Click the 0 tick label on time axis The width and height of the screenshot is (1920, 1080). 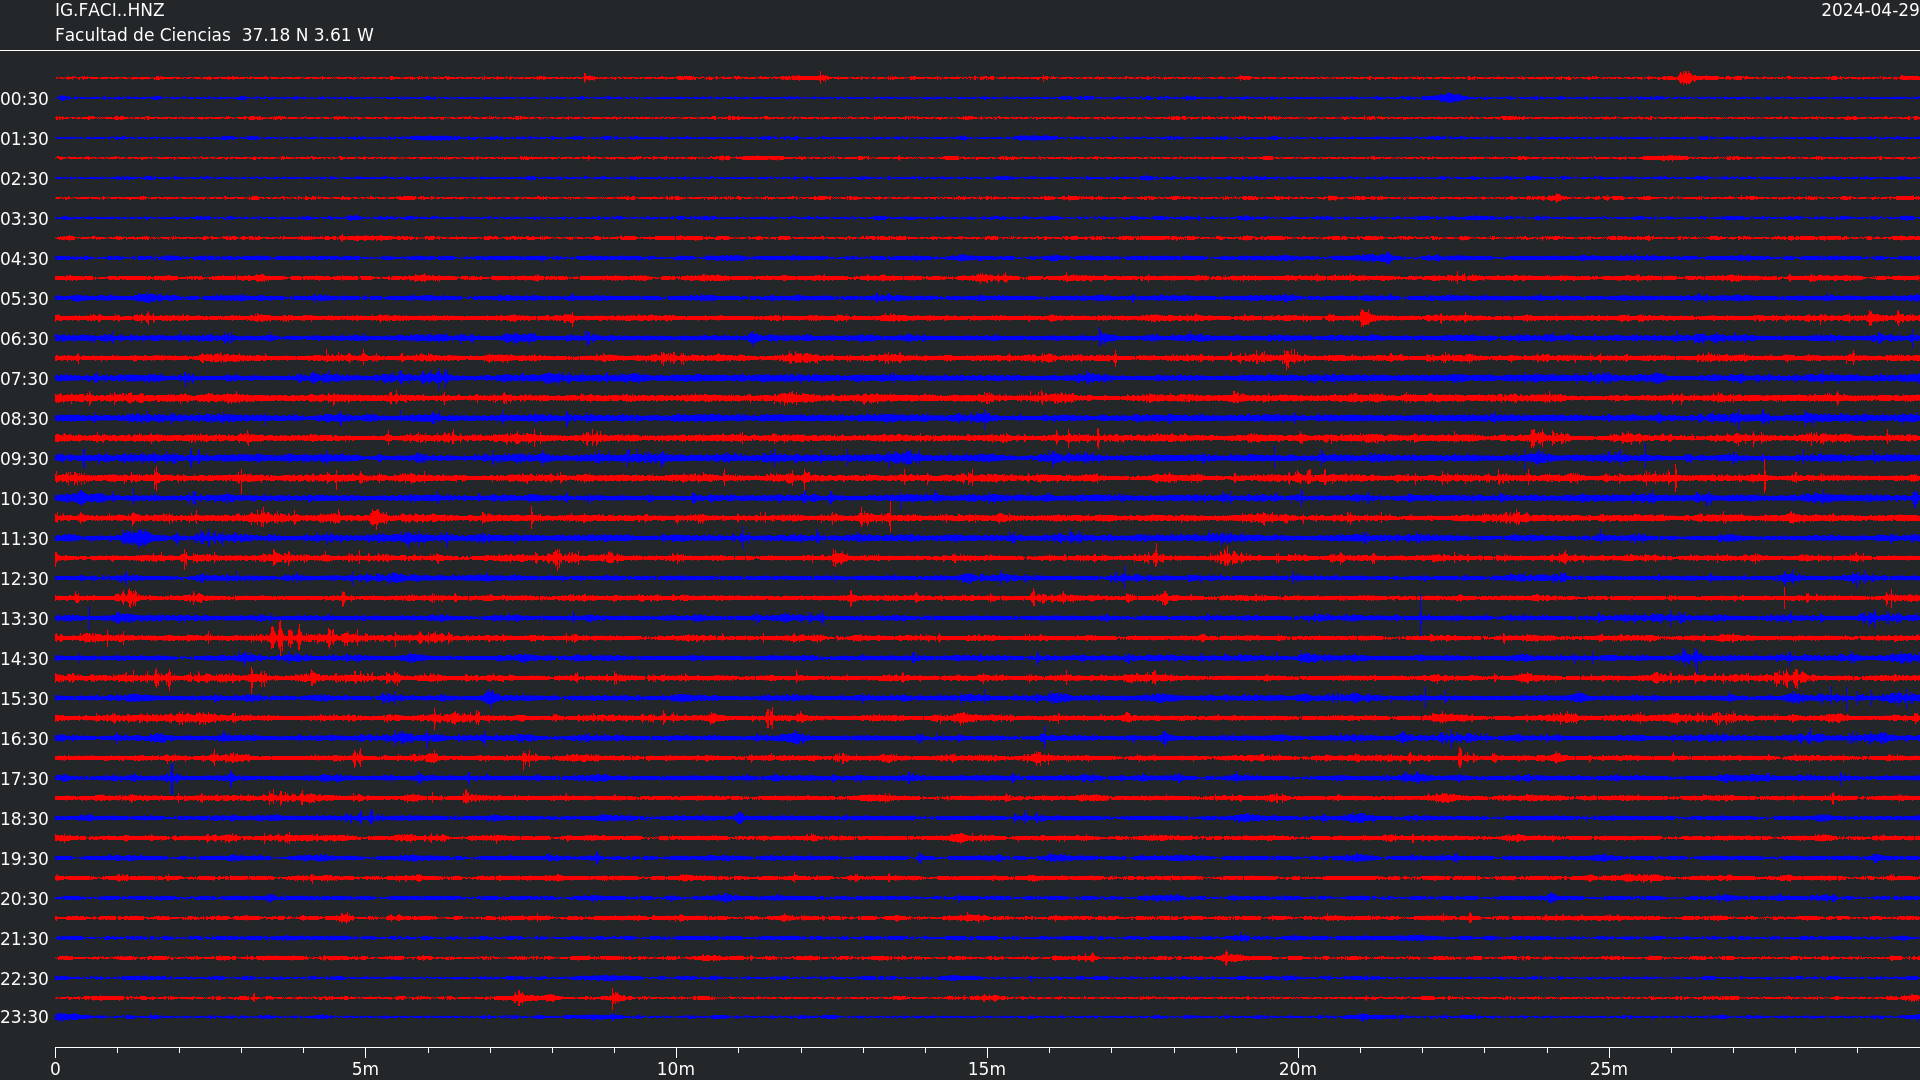coord(55,1069)
